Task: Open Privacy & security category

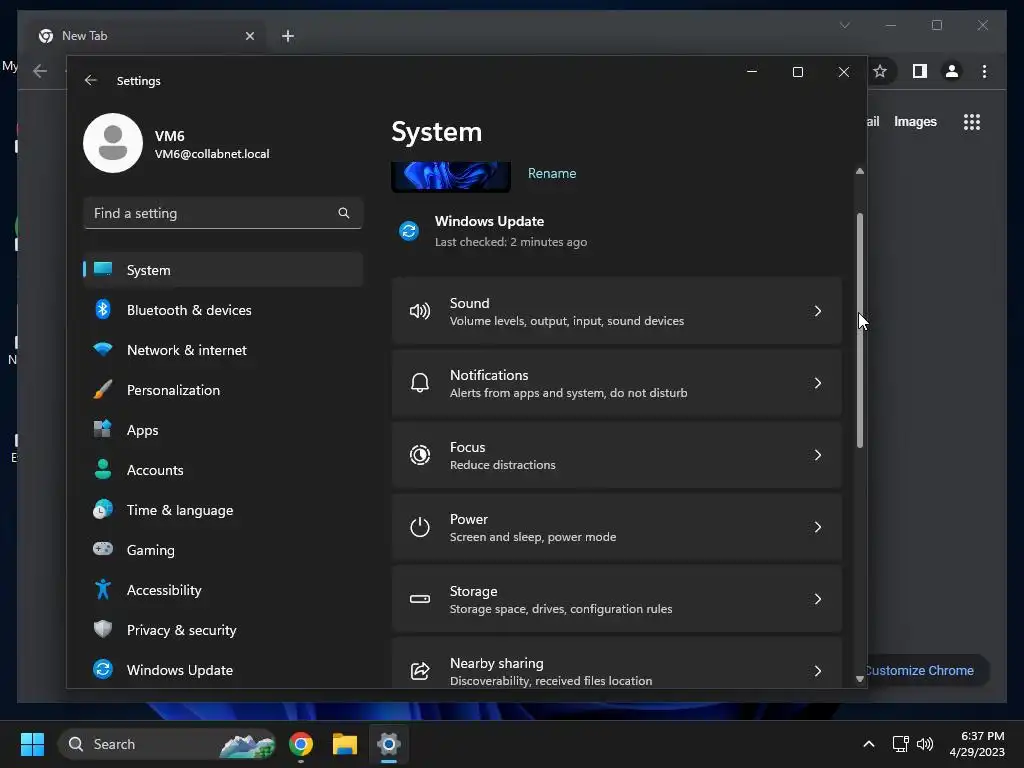Action: (223, 630)
